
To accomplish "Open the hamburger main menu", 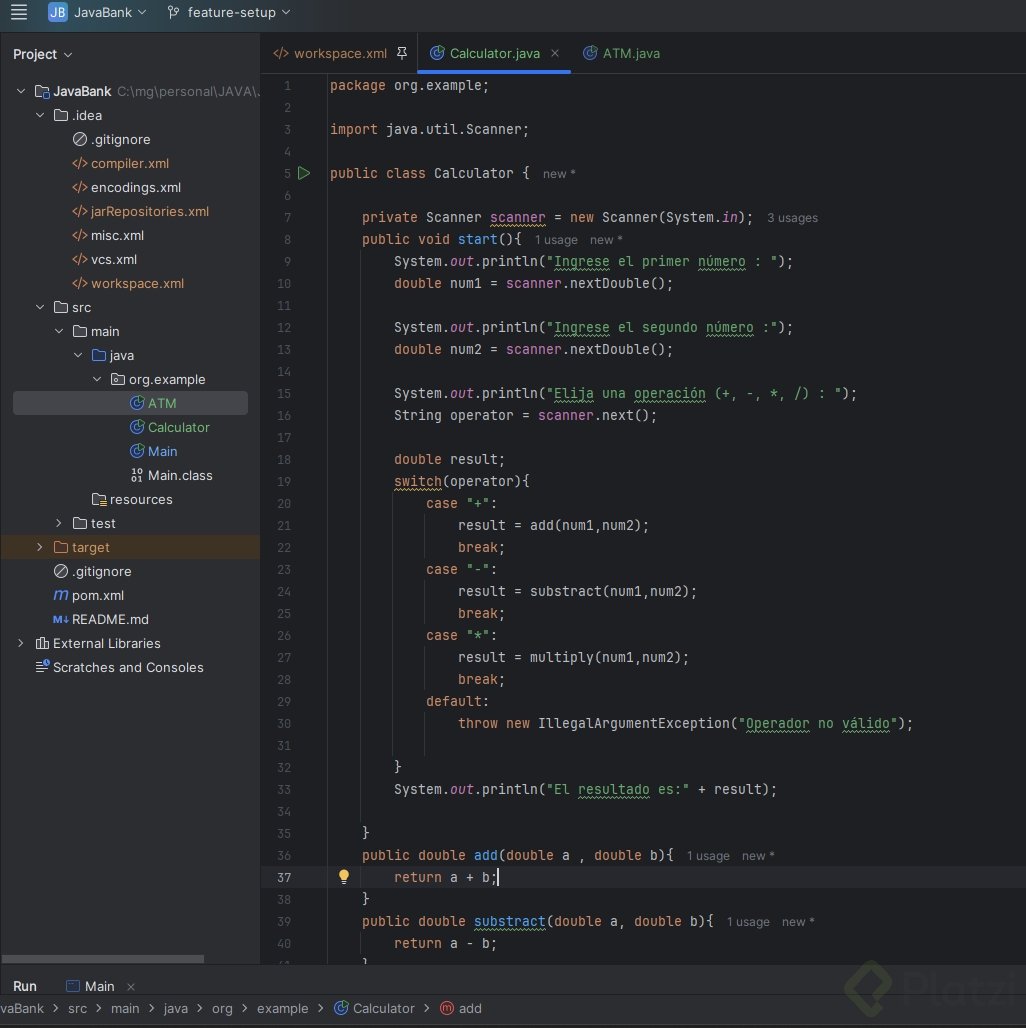I will (18, 13).
